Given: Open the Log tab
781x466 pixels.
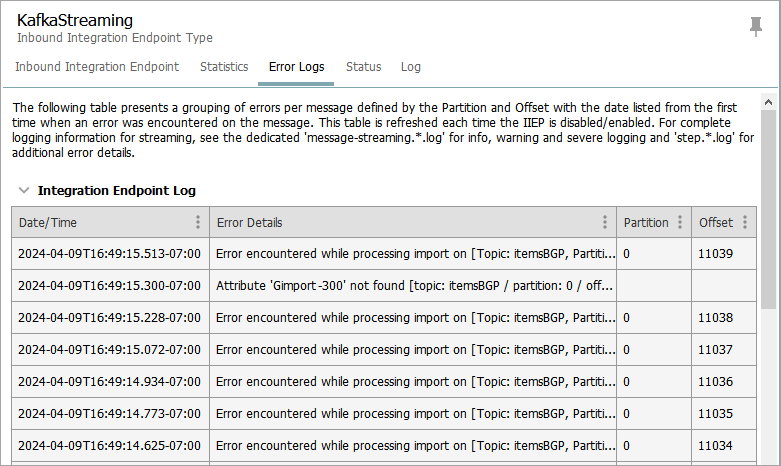Looking at the screenshot, I should point(411,67).
